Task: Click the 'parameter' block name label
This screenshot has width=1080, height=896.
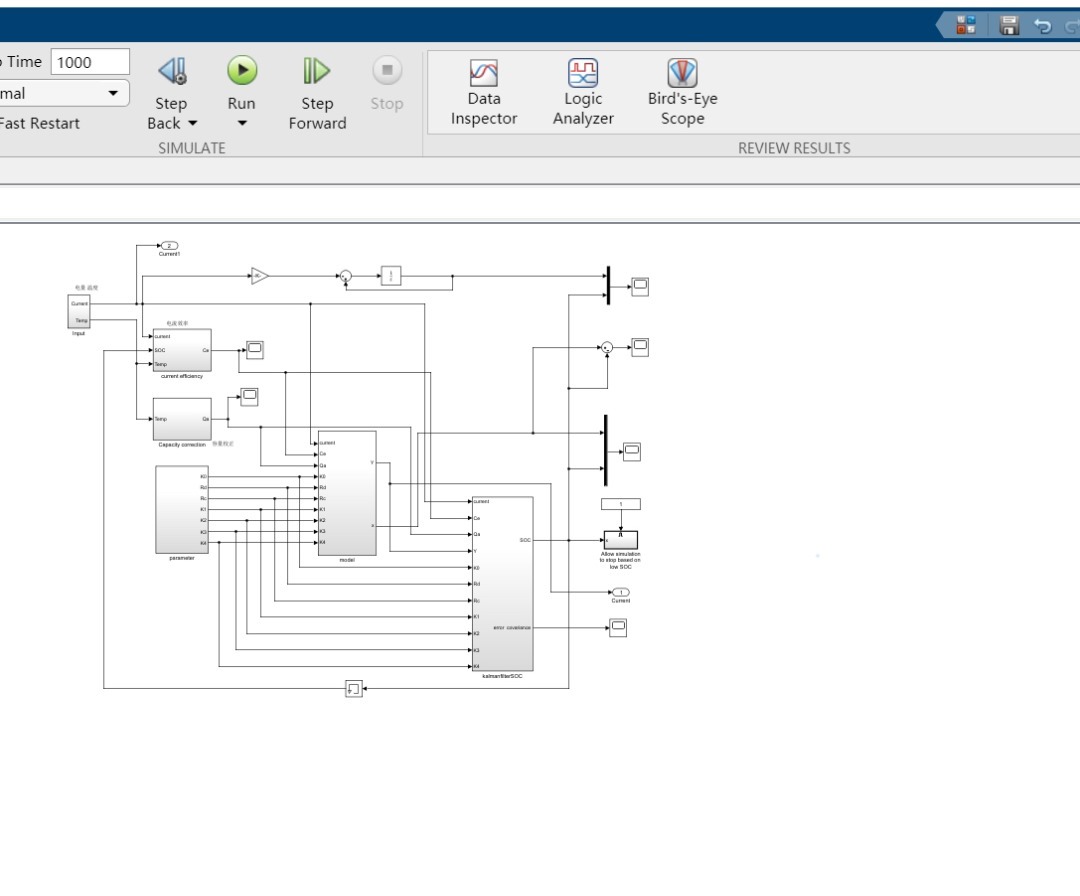Action: 182,558
